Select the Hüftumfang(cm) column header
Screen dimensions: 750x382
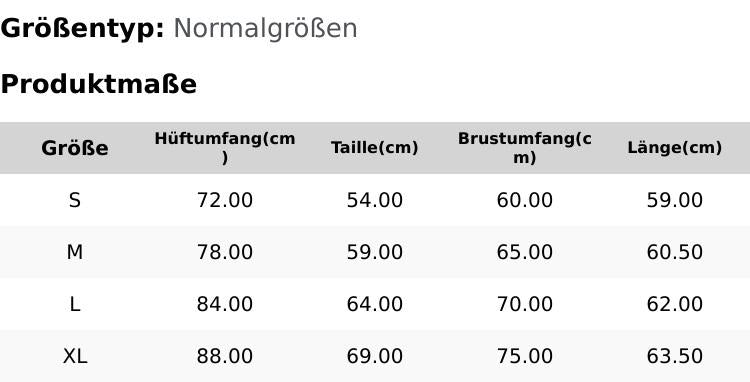[225, 148]
